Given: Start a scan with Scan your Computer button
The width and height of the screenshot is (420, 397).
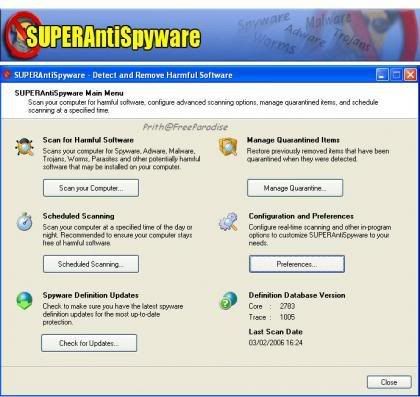Looking at the screenshot, I should point(91,188).
